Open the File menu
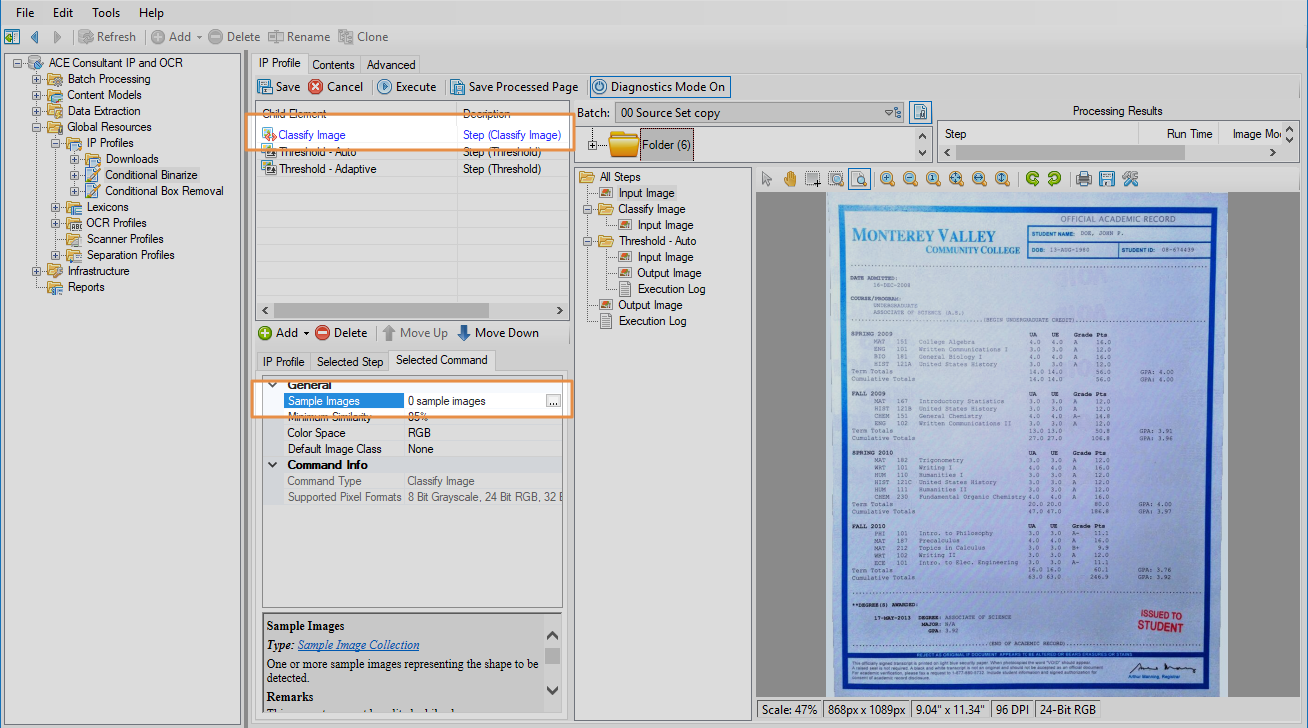The image size is (1308, 728). tap(25, 13)
